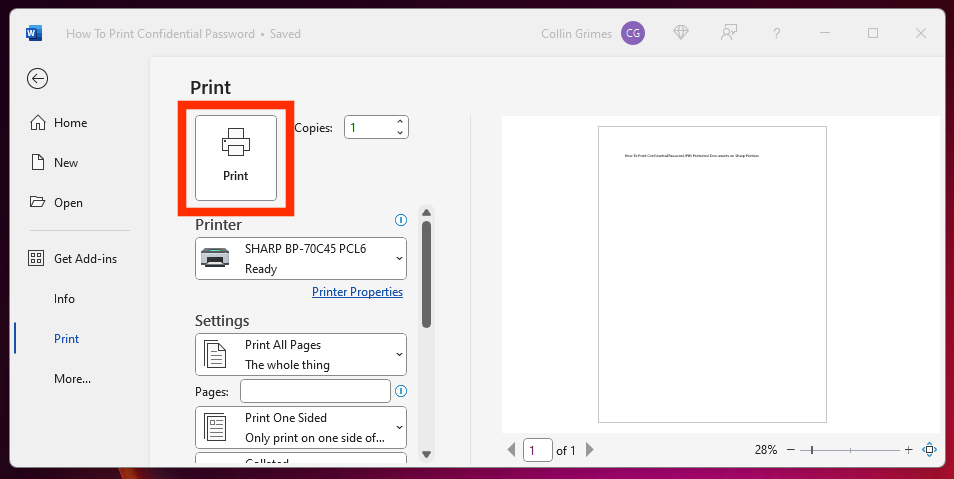954x479 pixels.
Task: Open the Get Add-ins sidebar item
Action: [x=84, y=259]
